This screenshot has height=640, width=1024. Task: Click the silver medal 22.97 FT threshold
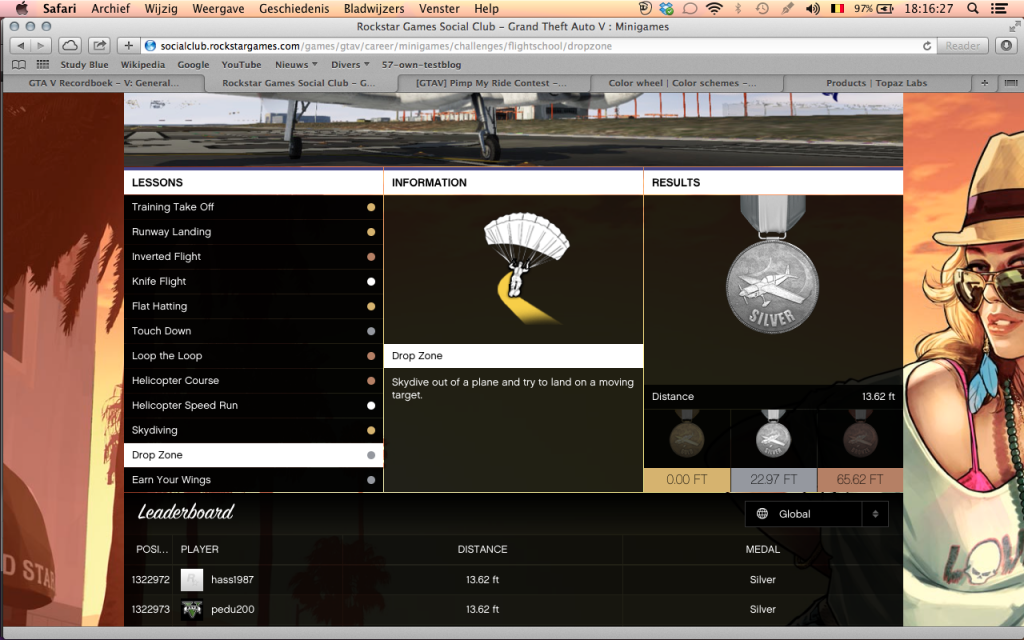(773, 479)
